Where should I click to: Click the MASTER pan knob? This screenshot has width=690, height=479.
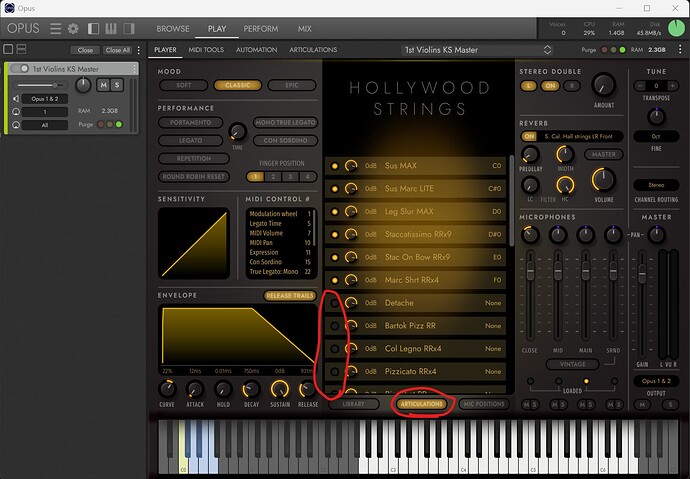click(656, 235)
